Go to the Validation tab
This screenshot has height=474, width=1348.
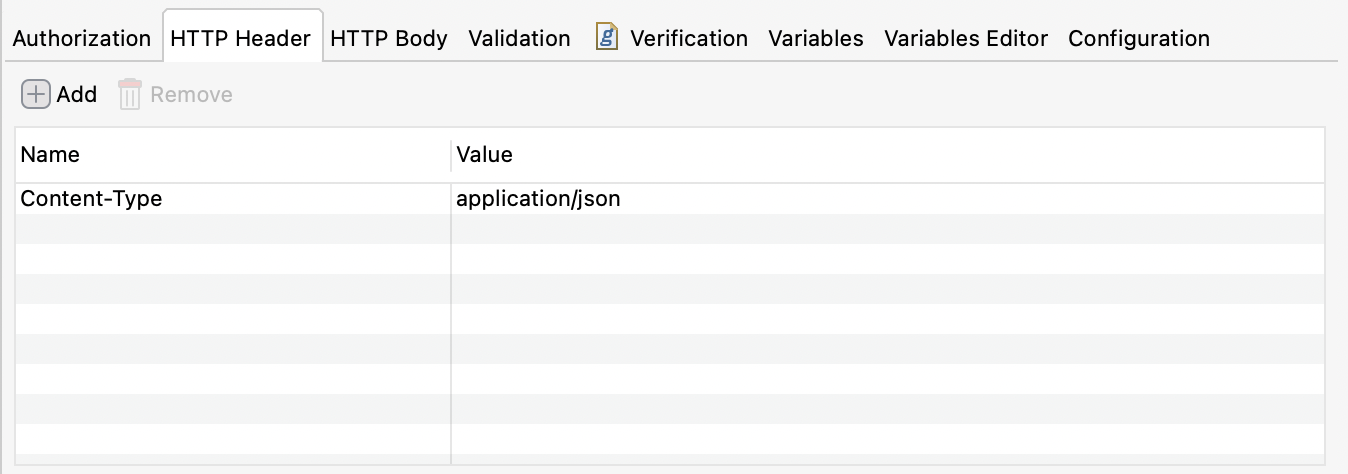[519, 39]
